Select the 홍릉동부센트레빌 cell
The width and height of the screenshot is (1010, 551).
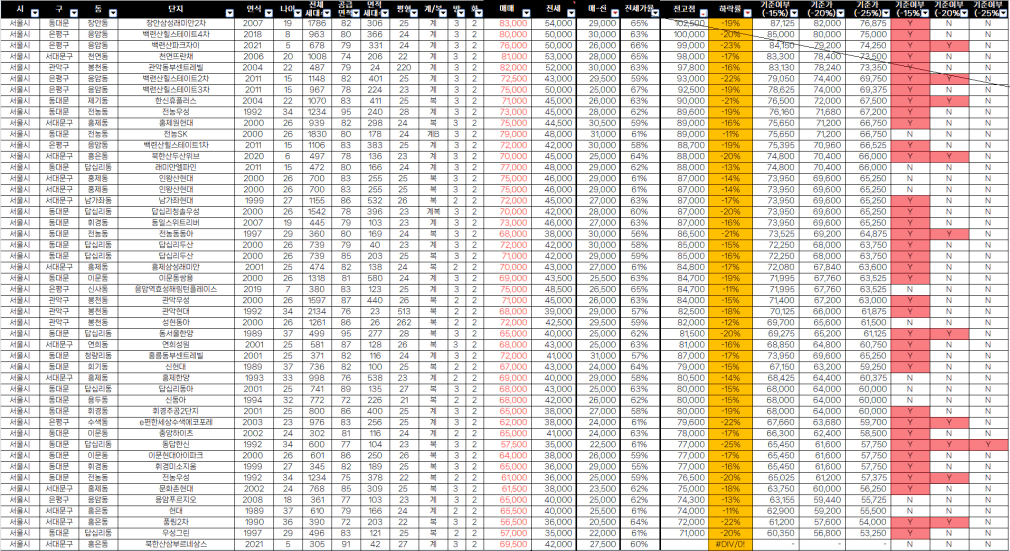pos(176,356)
